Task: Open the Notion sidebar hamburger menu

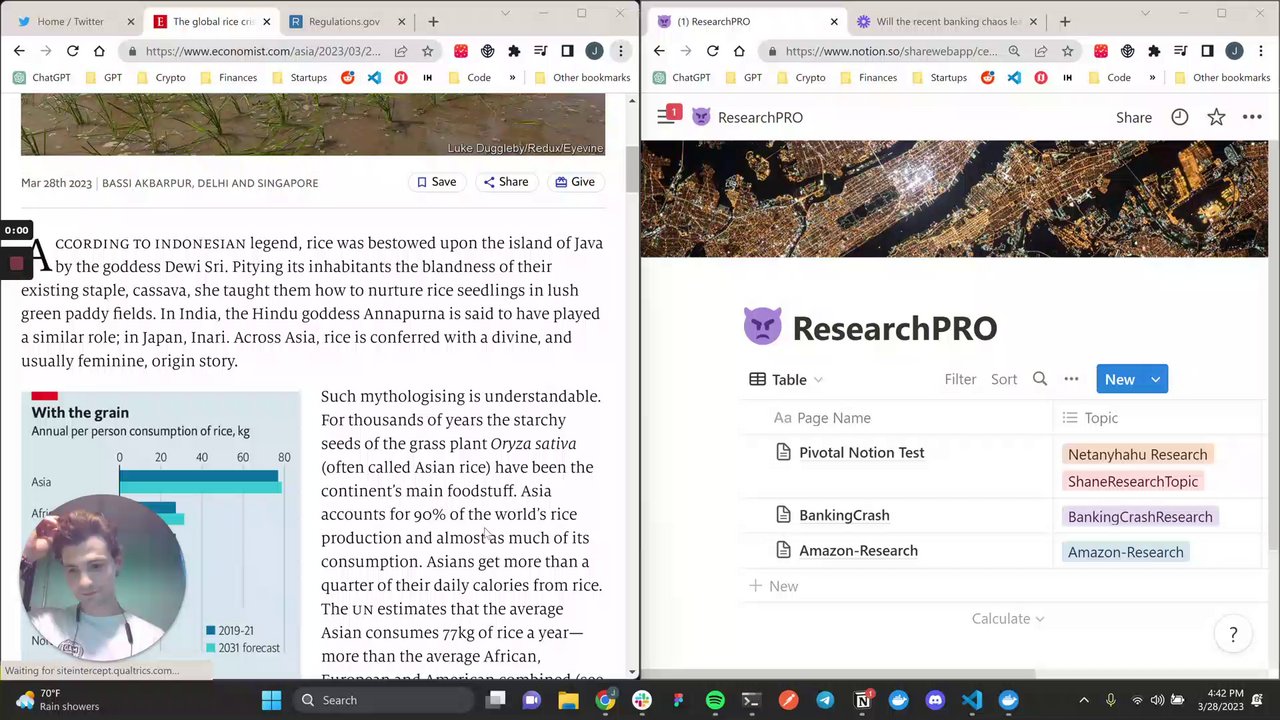Action: tap(666, 117)
